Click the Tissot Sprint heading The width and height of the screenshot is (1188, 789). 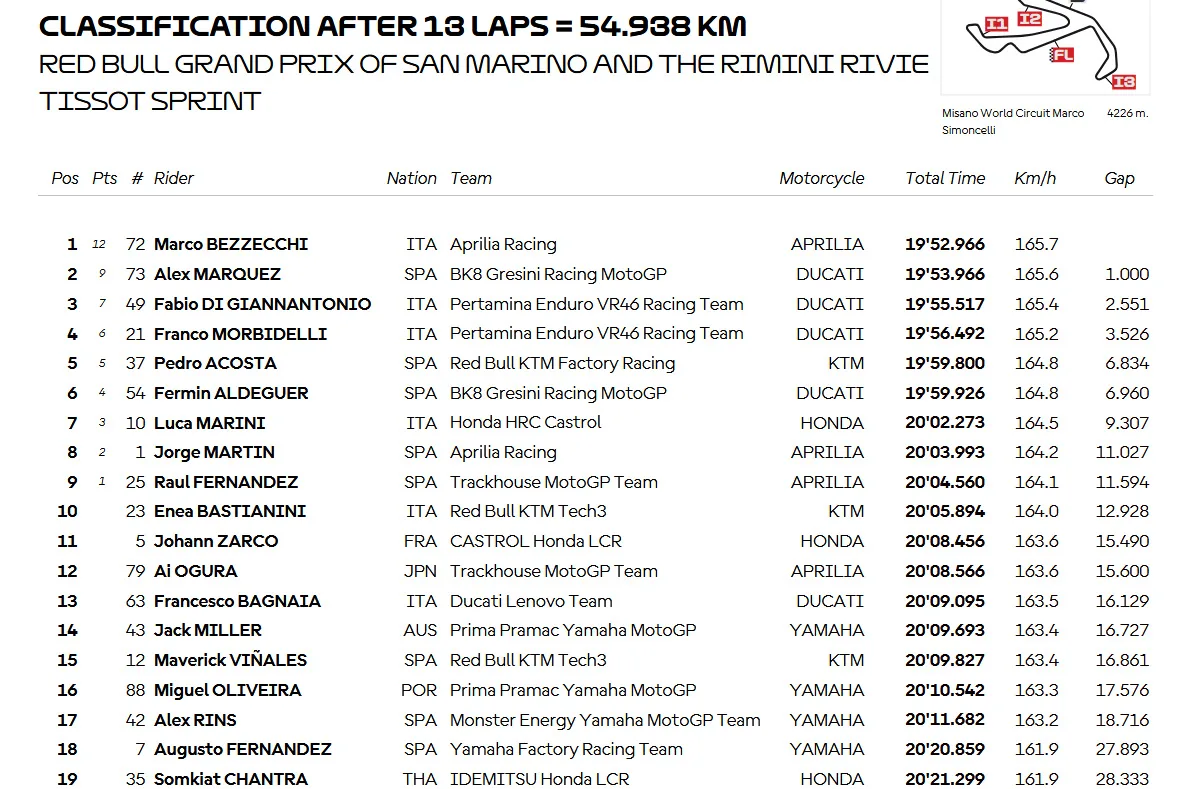(x=150, y=101)
